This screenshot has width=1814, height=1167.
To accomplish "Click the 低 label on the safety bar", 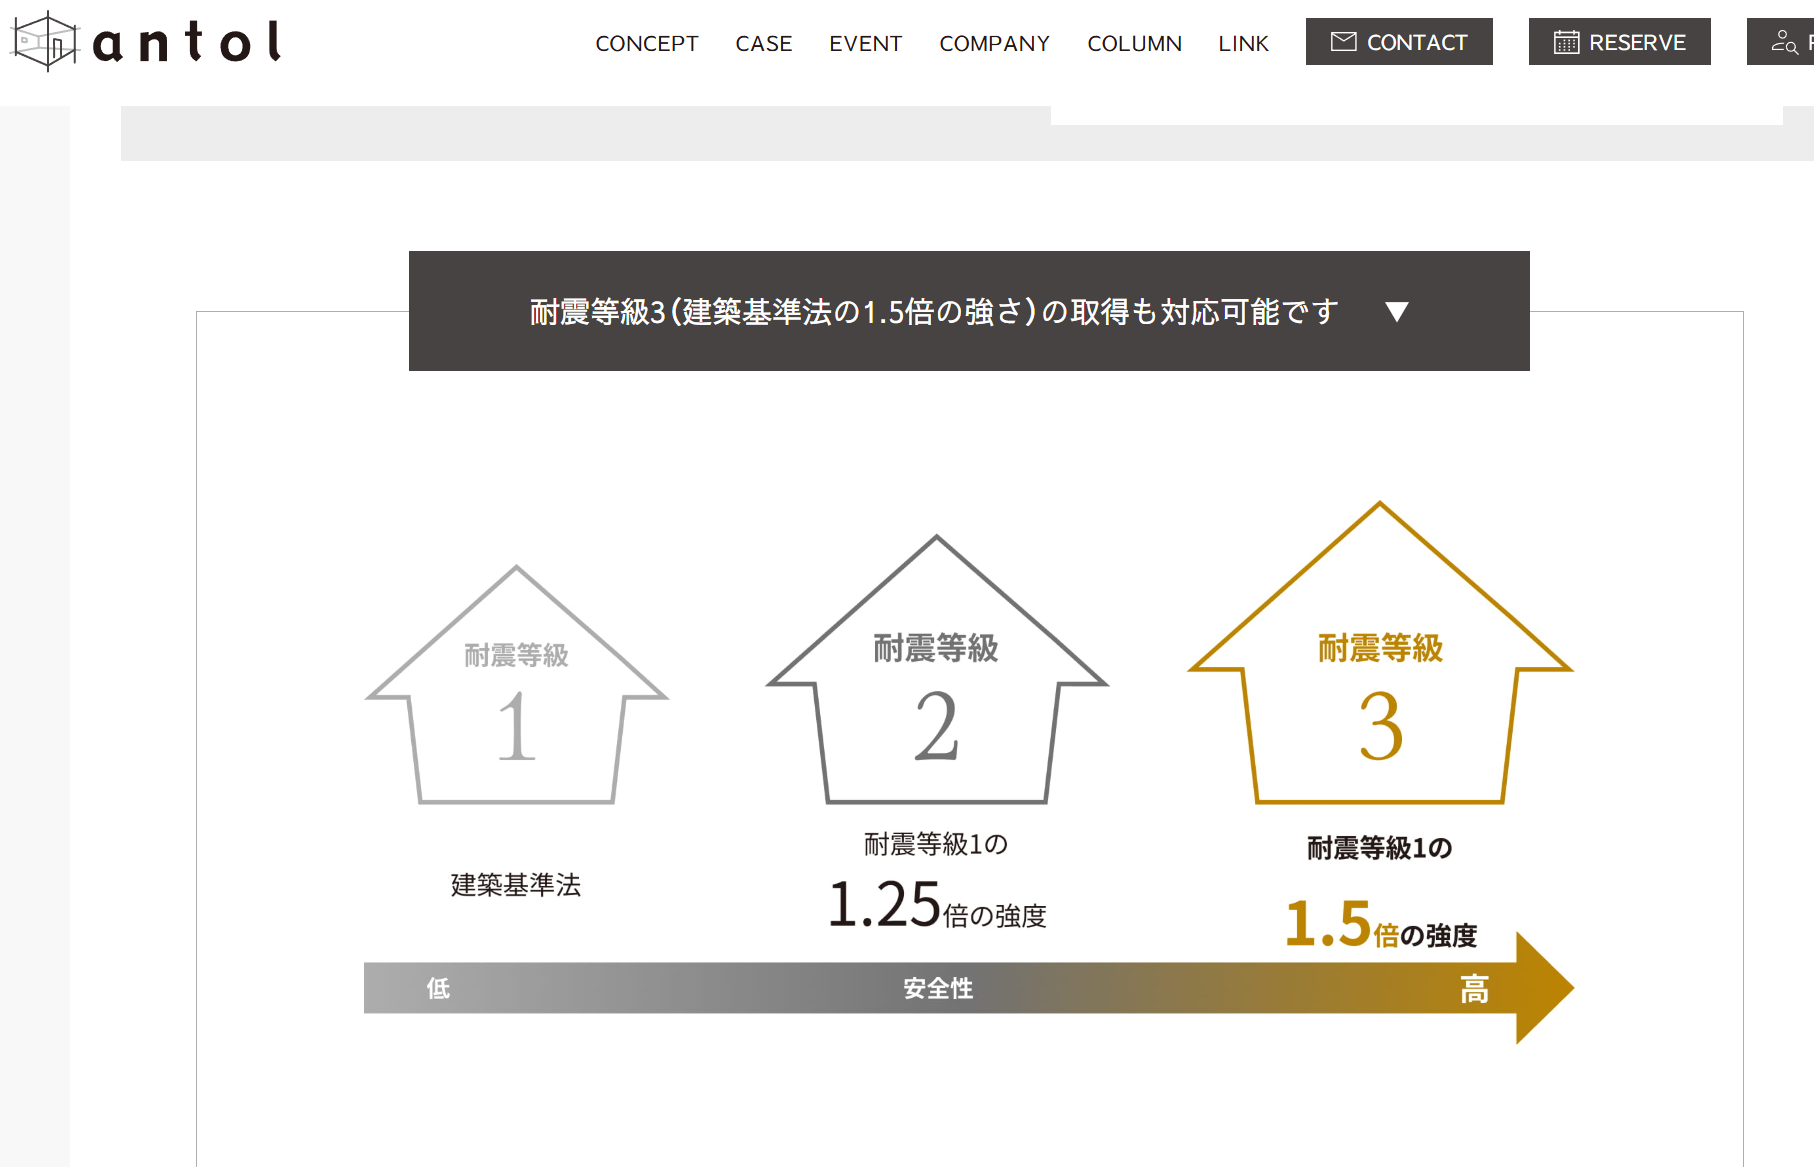I will pos(438,989).
